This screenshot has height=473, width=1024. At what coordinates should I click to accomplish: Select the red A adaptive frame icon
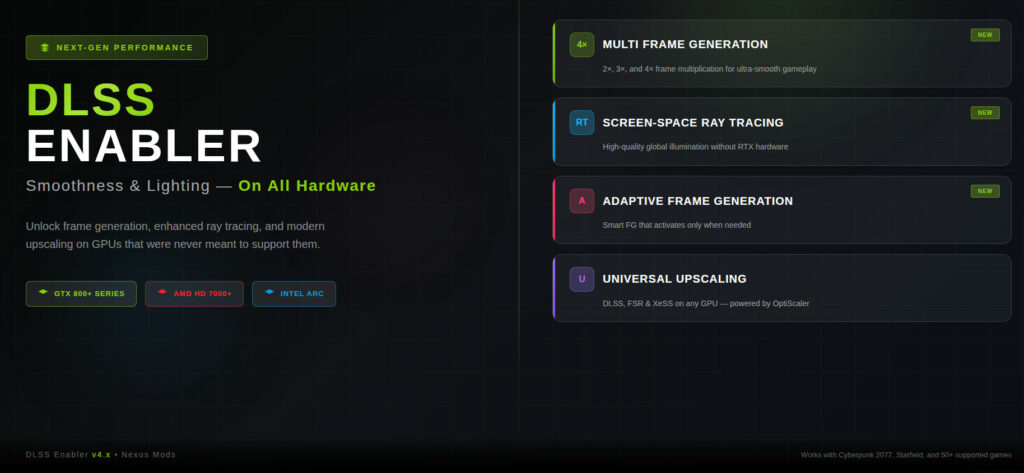click(x=582, y=201)
